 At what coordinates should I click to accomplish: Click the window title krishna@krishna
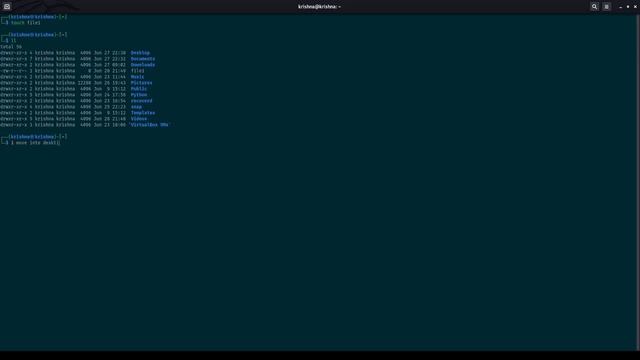pos(319,7)
